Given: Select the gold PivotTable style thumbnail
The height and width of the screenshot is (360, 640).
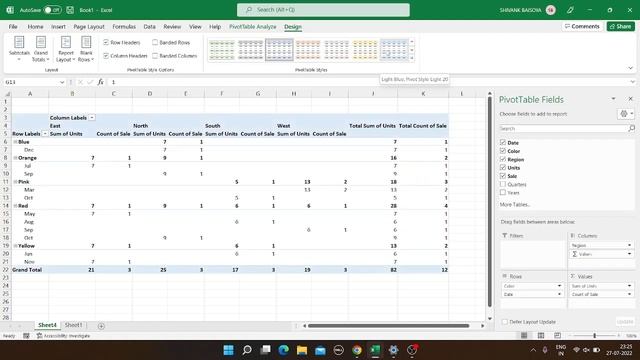Looking at the screenshot, I should click(x=365, y=50).
